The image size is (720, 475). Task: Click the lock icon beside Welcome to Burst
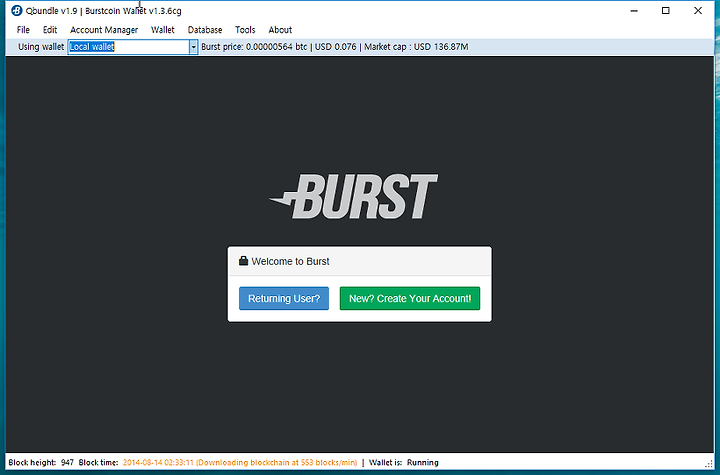243,261
